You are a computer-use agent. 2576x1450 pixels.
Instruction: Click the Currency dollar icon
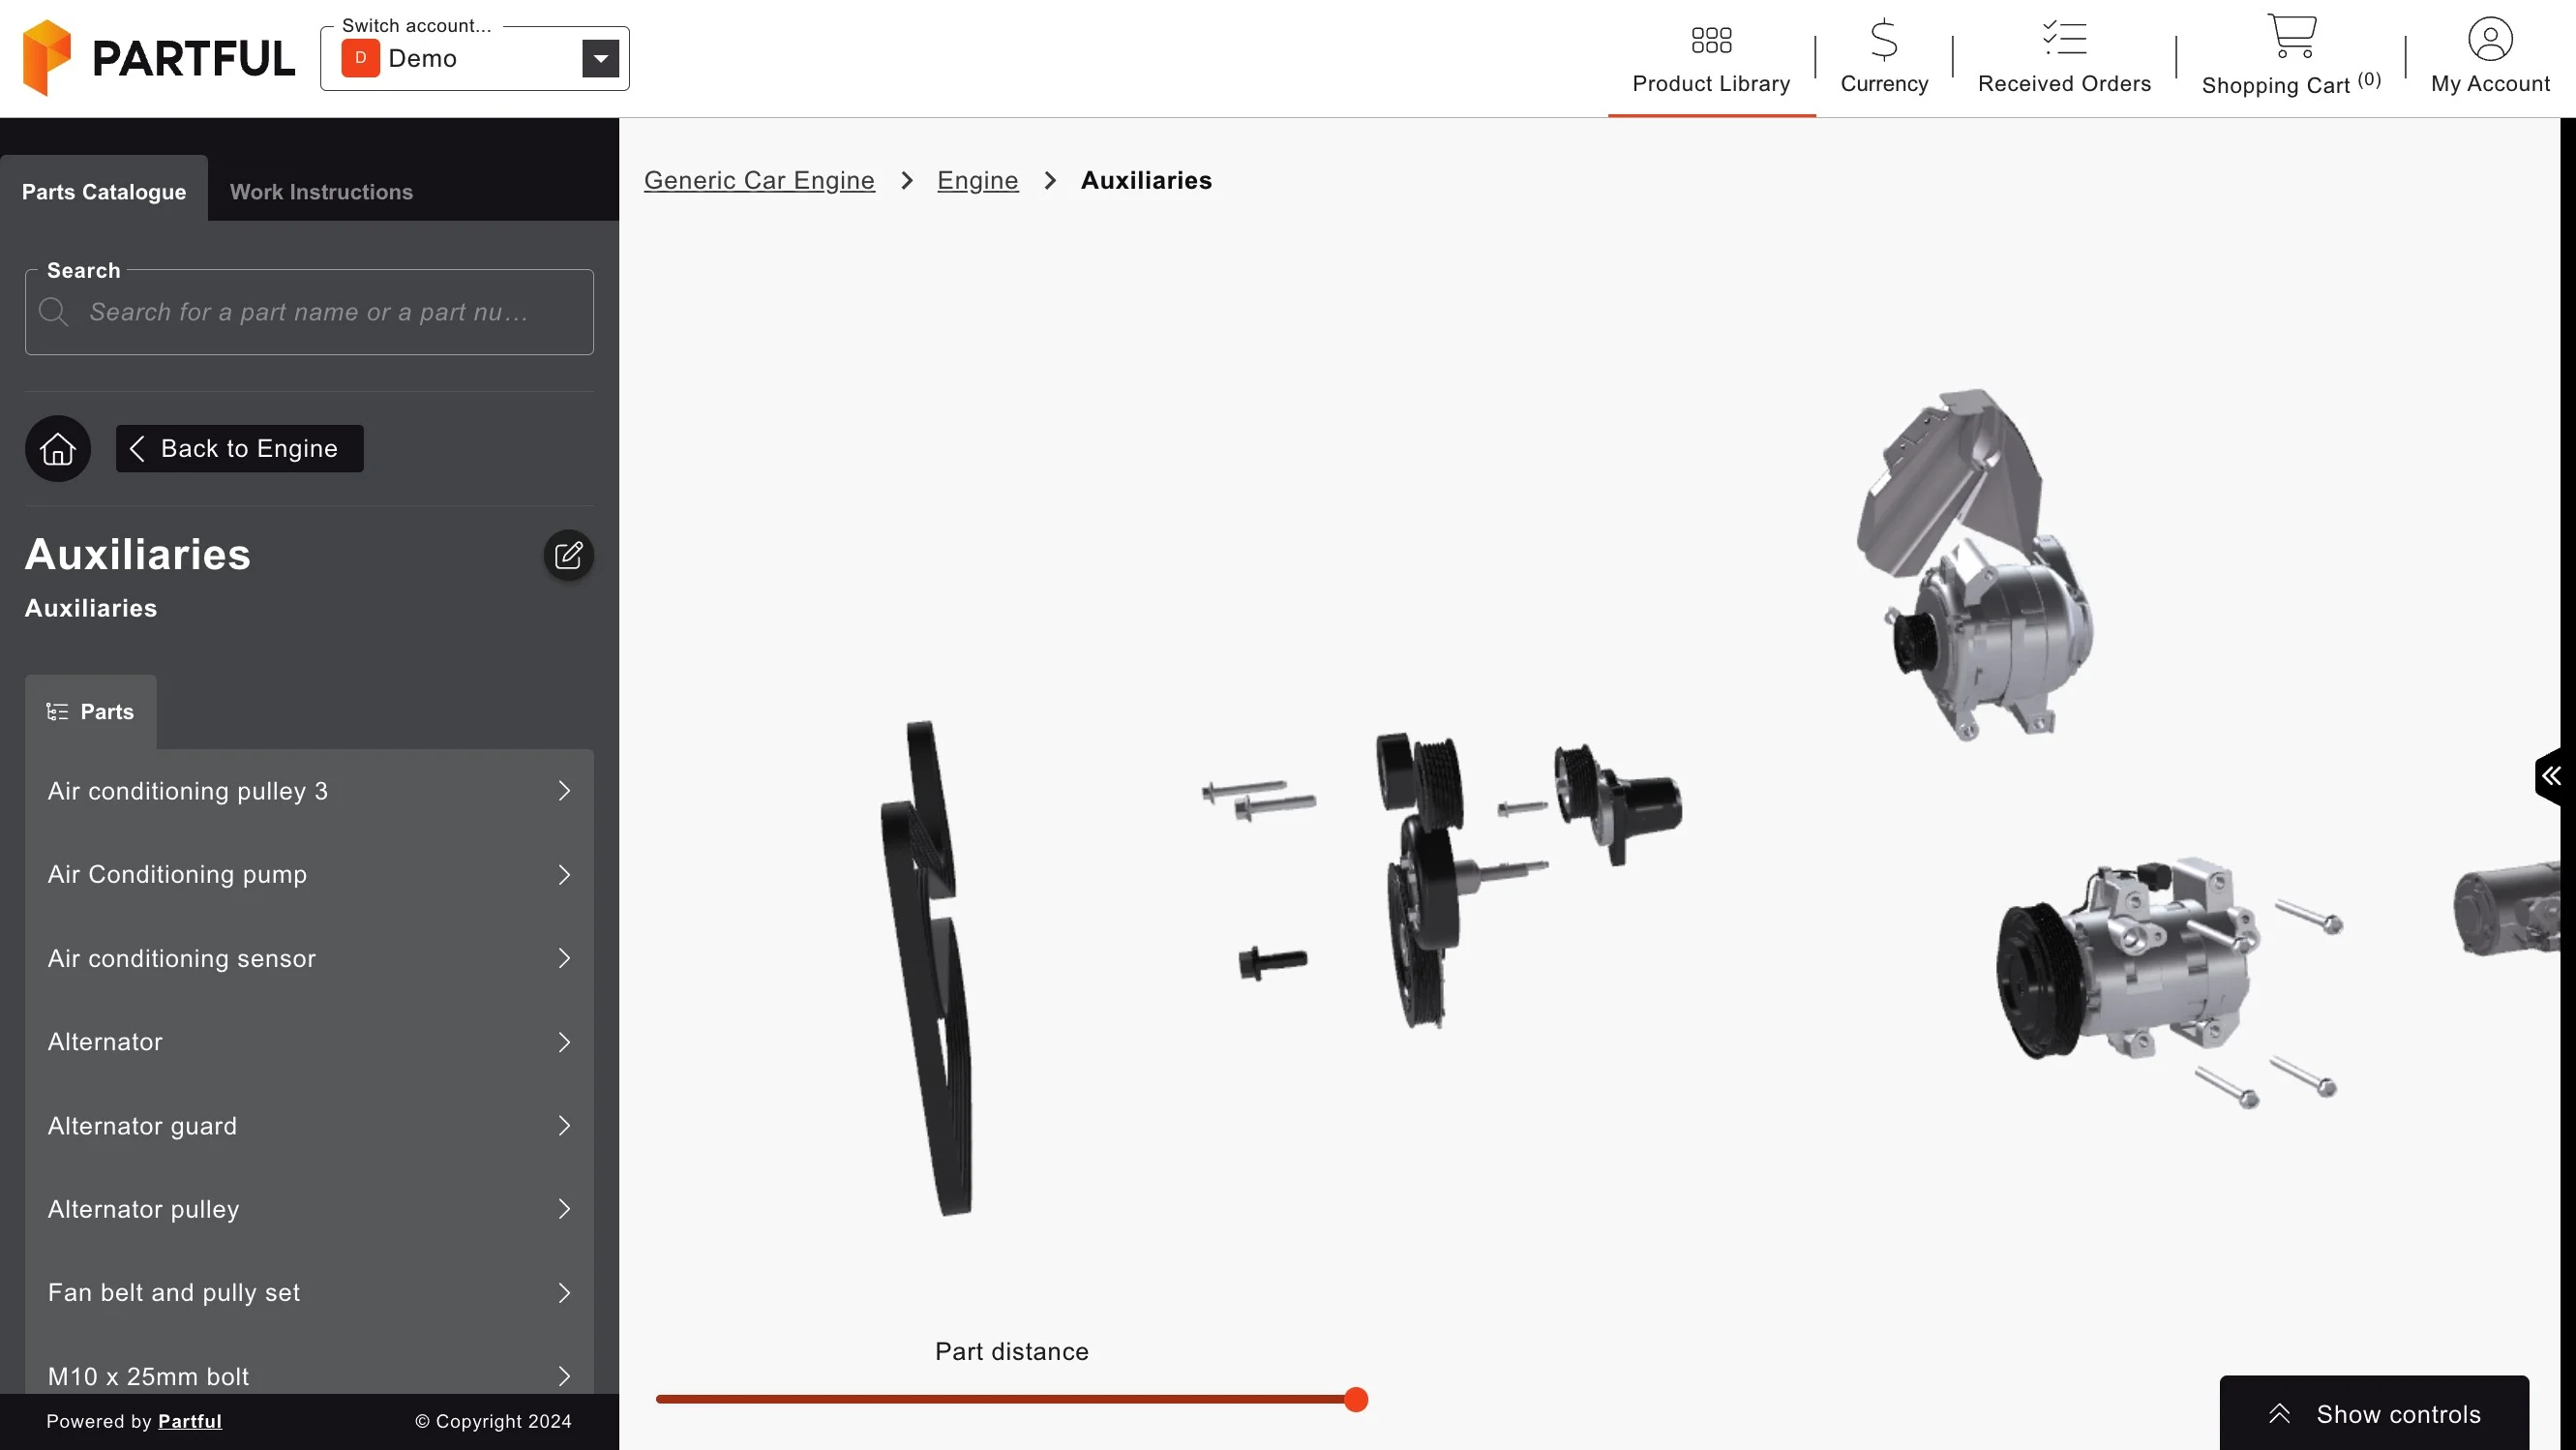tap(1884, 40)
